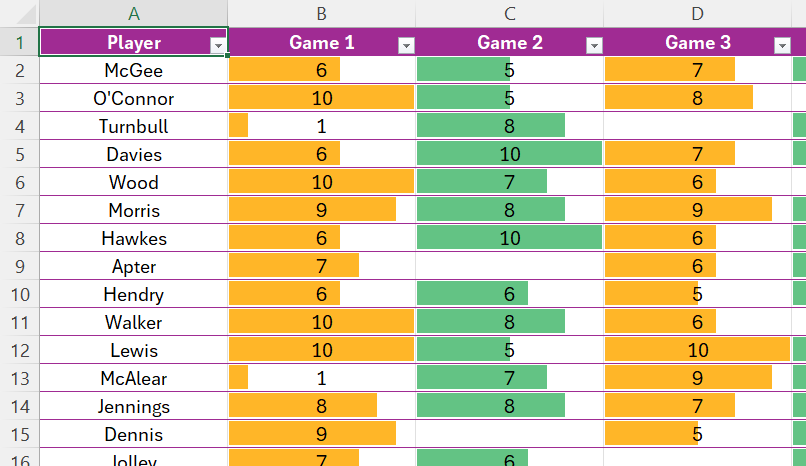Select the cell containing McGee
The height and width of the screenshot is (466, 806).
point(134,71)
